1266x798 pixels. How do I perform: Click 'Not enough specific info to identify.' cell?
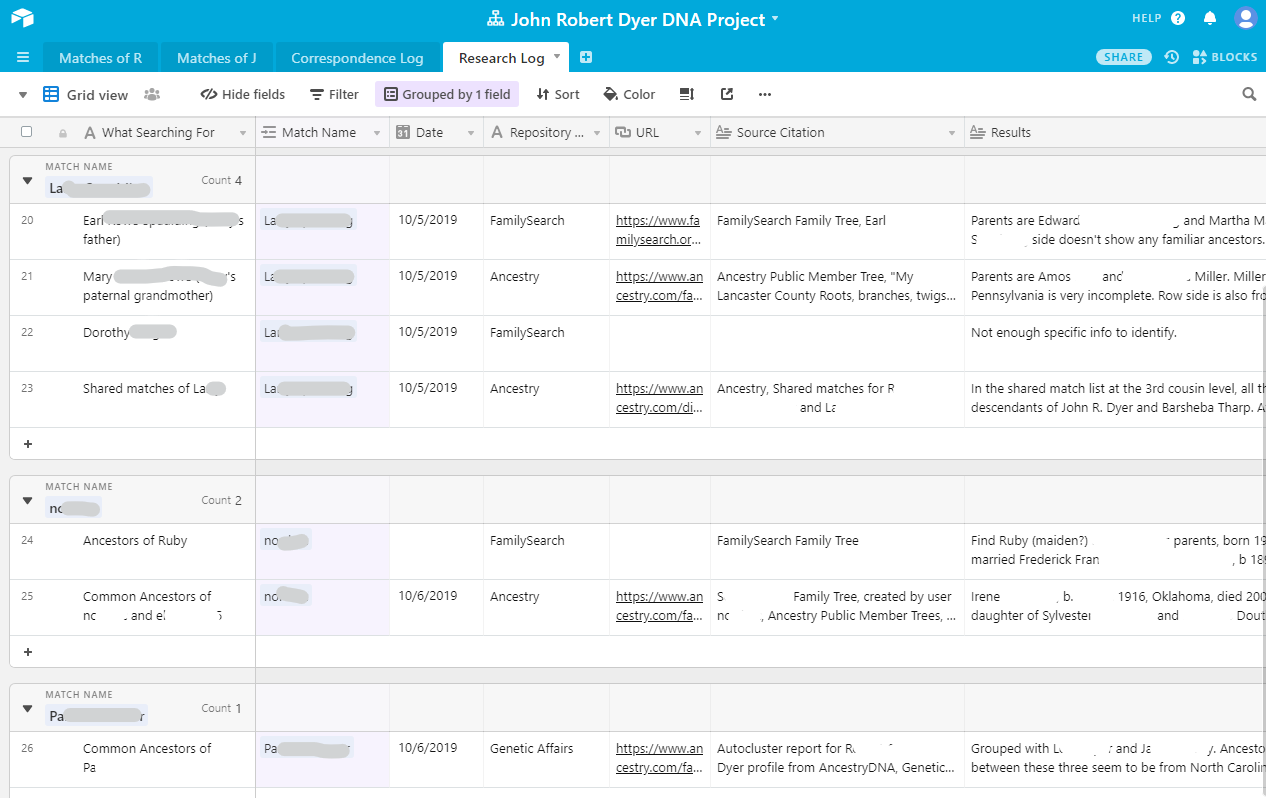pyautogui.click(x=1115, y=344)
